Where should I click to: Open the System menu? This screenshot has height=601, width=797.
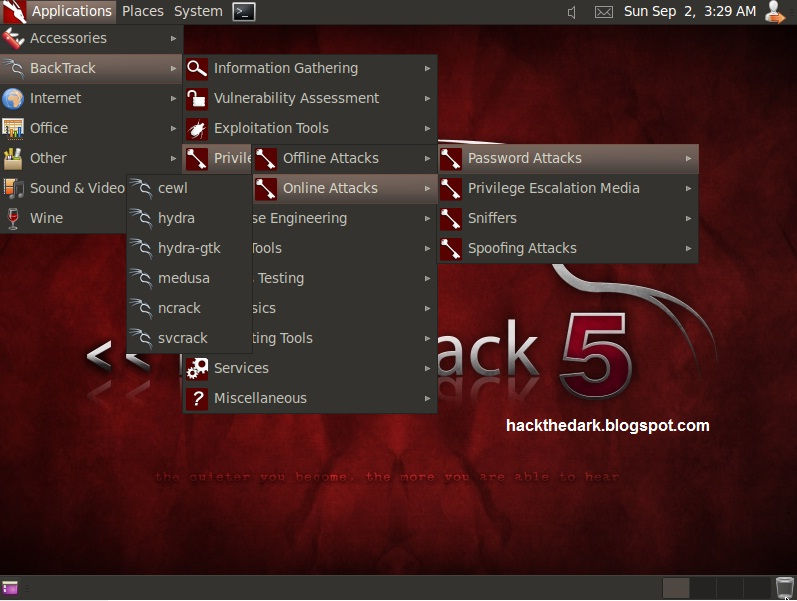[x=198, y=11]
